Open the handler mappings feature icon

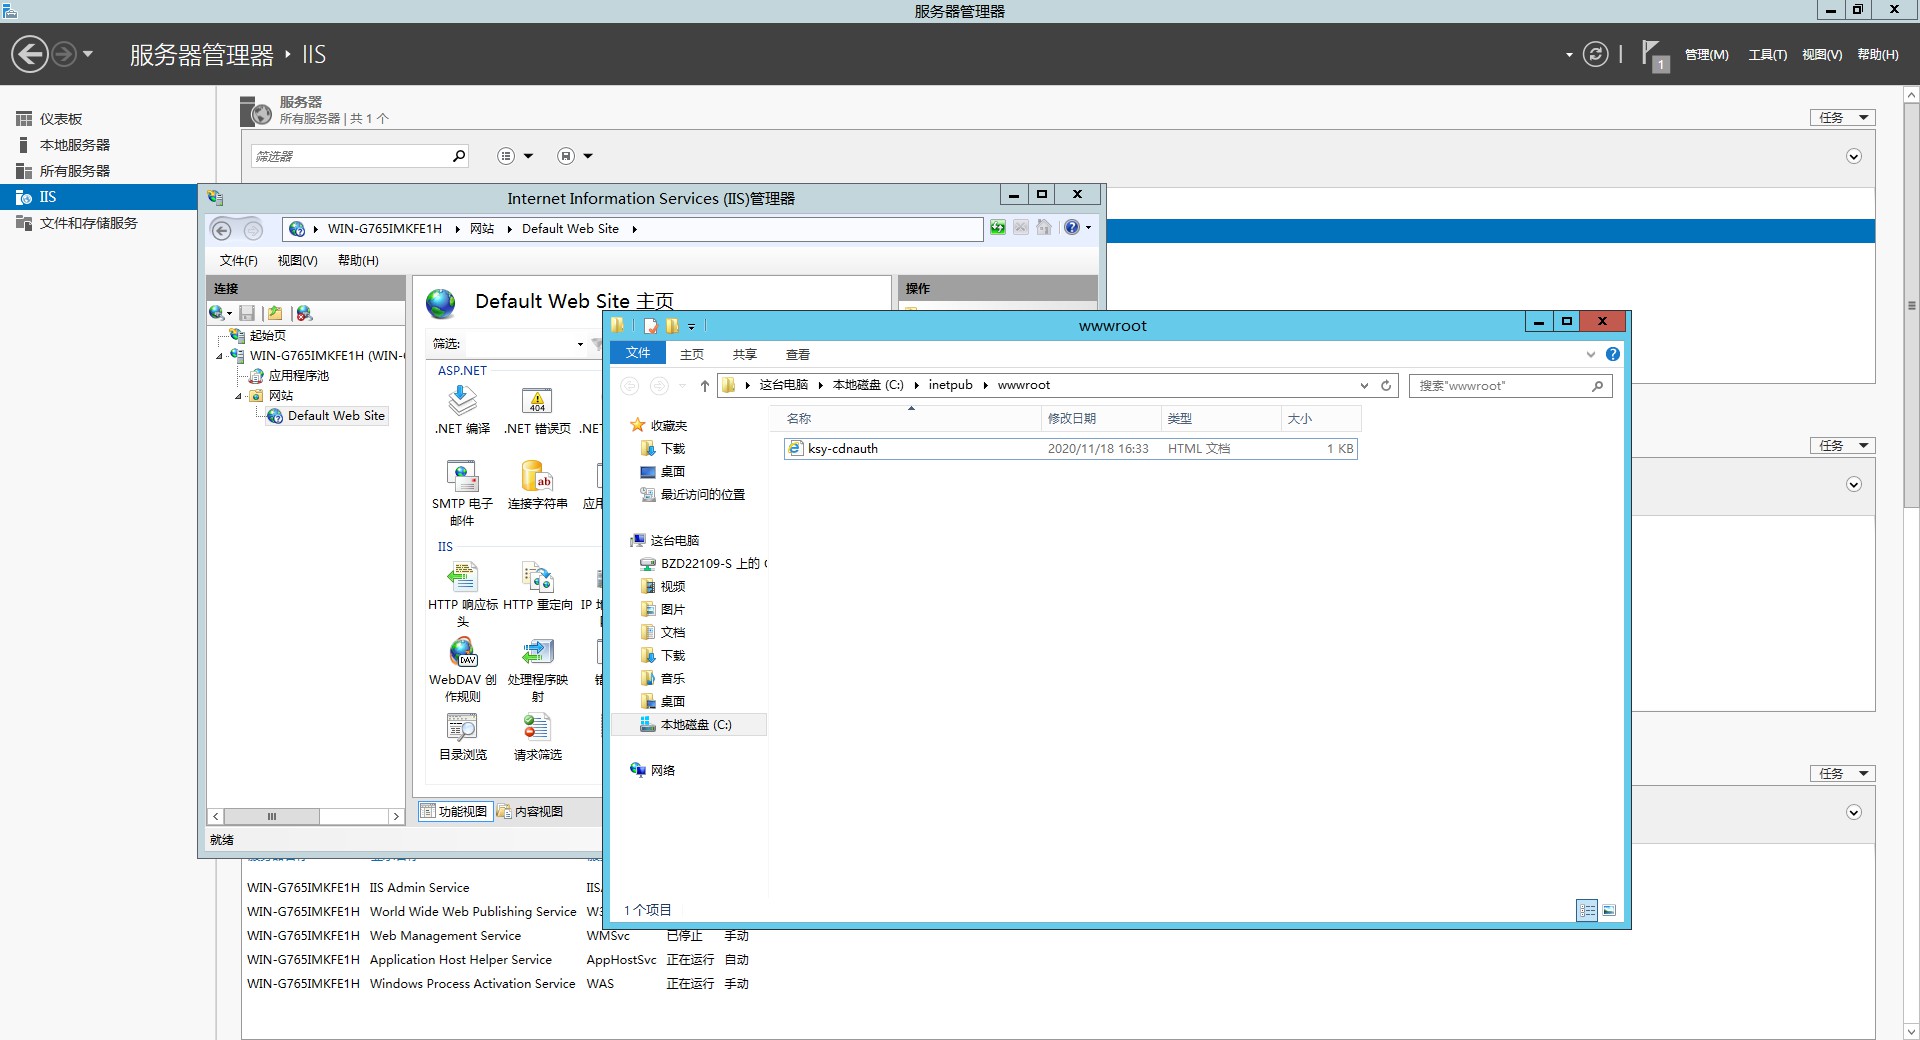tap(537, 653)
